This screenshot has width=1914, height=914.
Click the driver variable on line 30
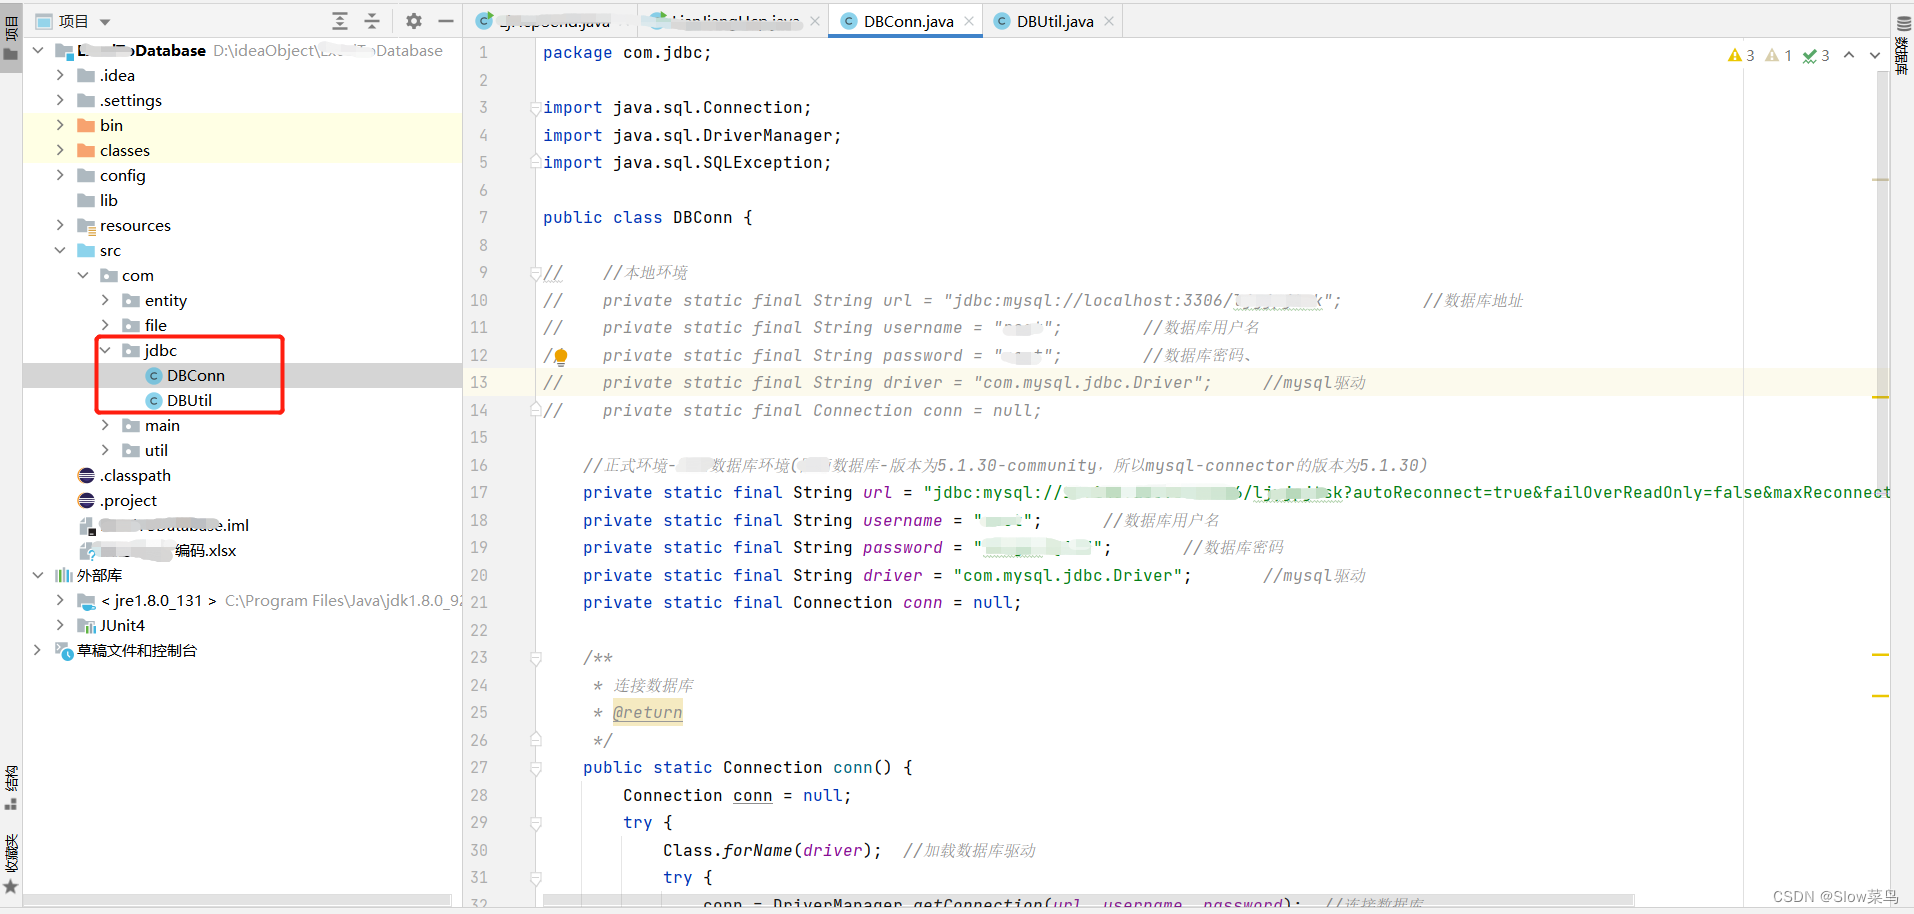pos(832,850)
